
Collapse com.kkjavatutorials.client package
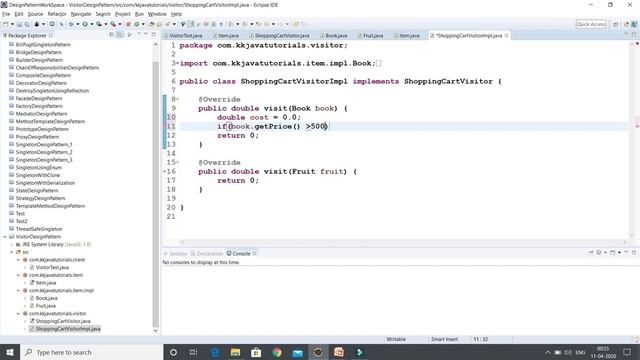pyautogui.click(x=18, y=260)
